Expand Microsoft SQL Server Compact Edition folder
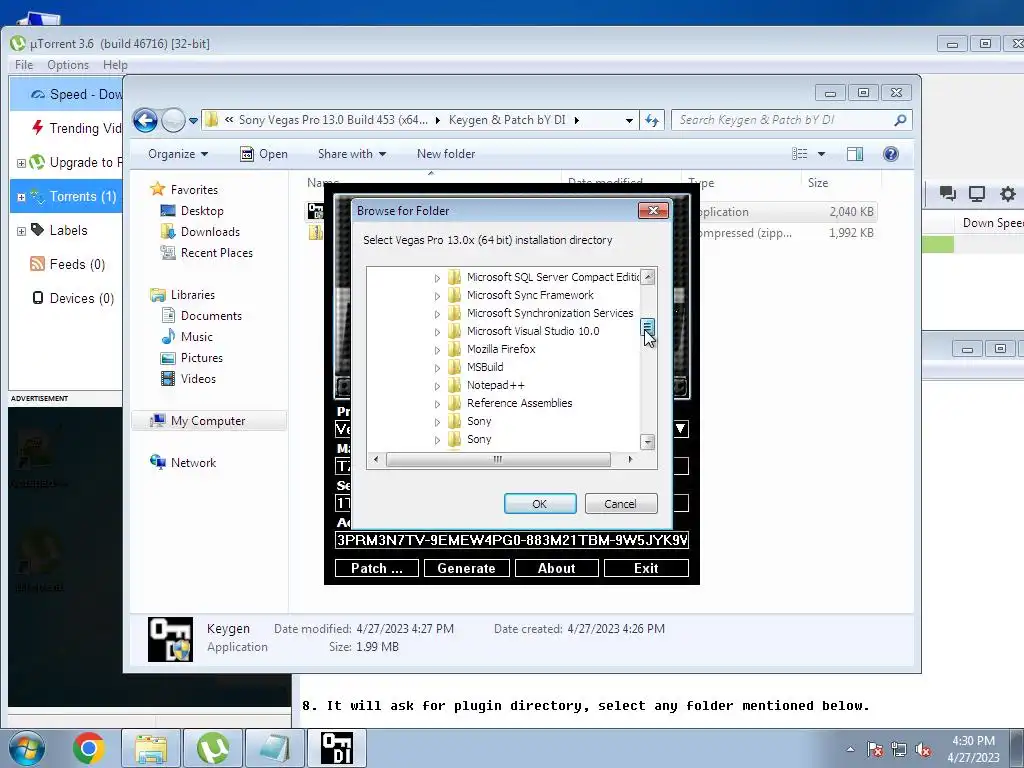1024x768 pixels. click(x=437, y=278)
